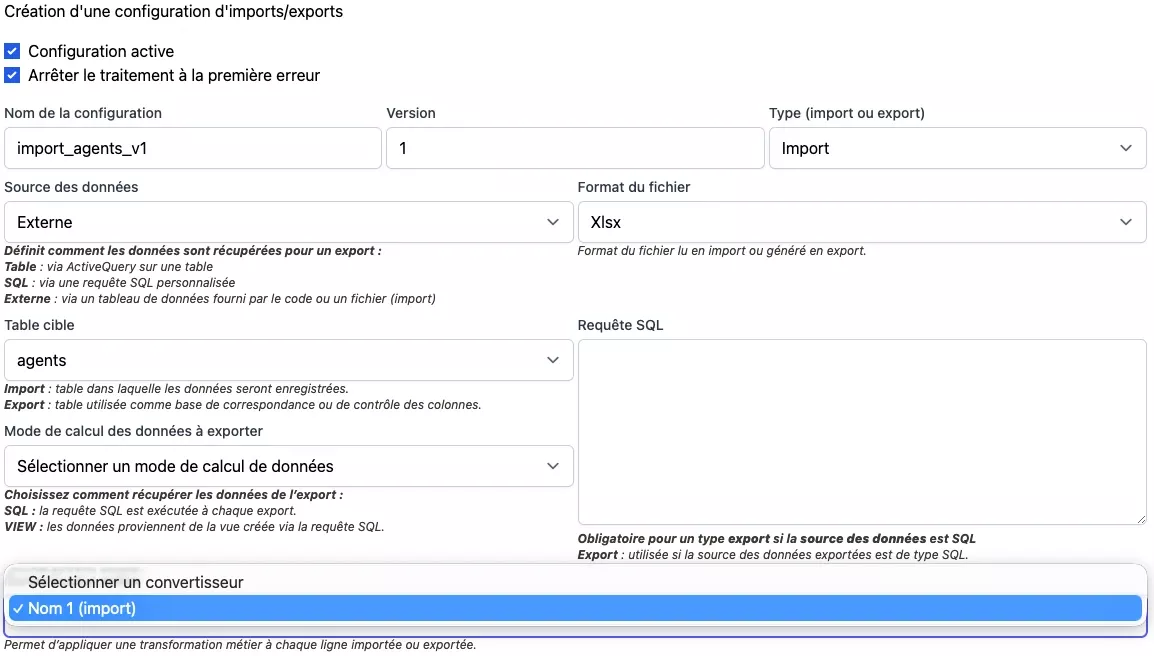
Task: Click the checkmark beside Nom 1 (import)
Action: pyautogui.click(x=18, y=608)
